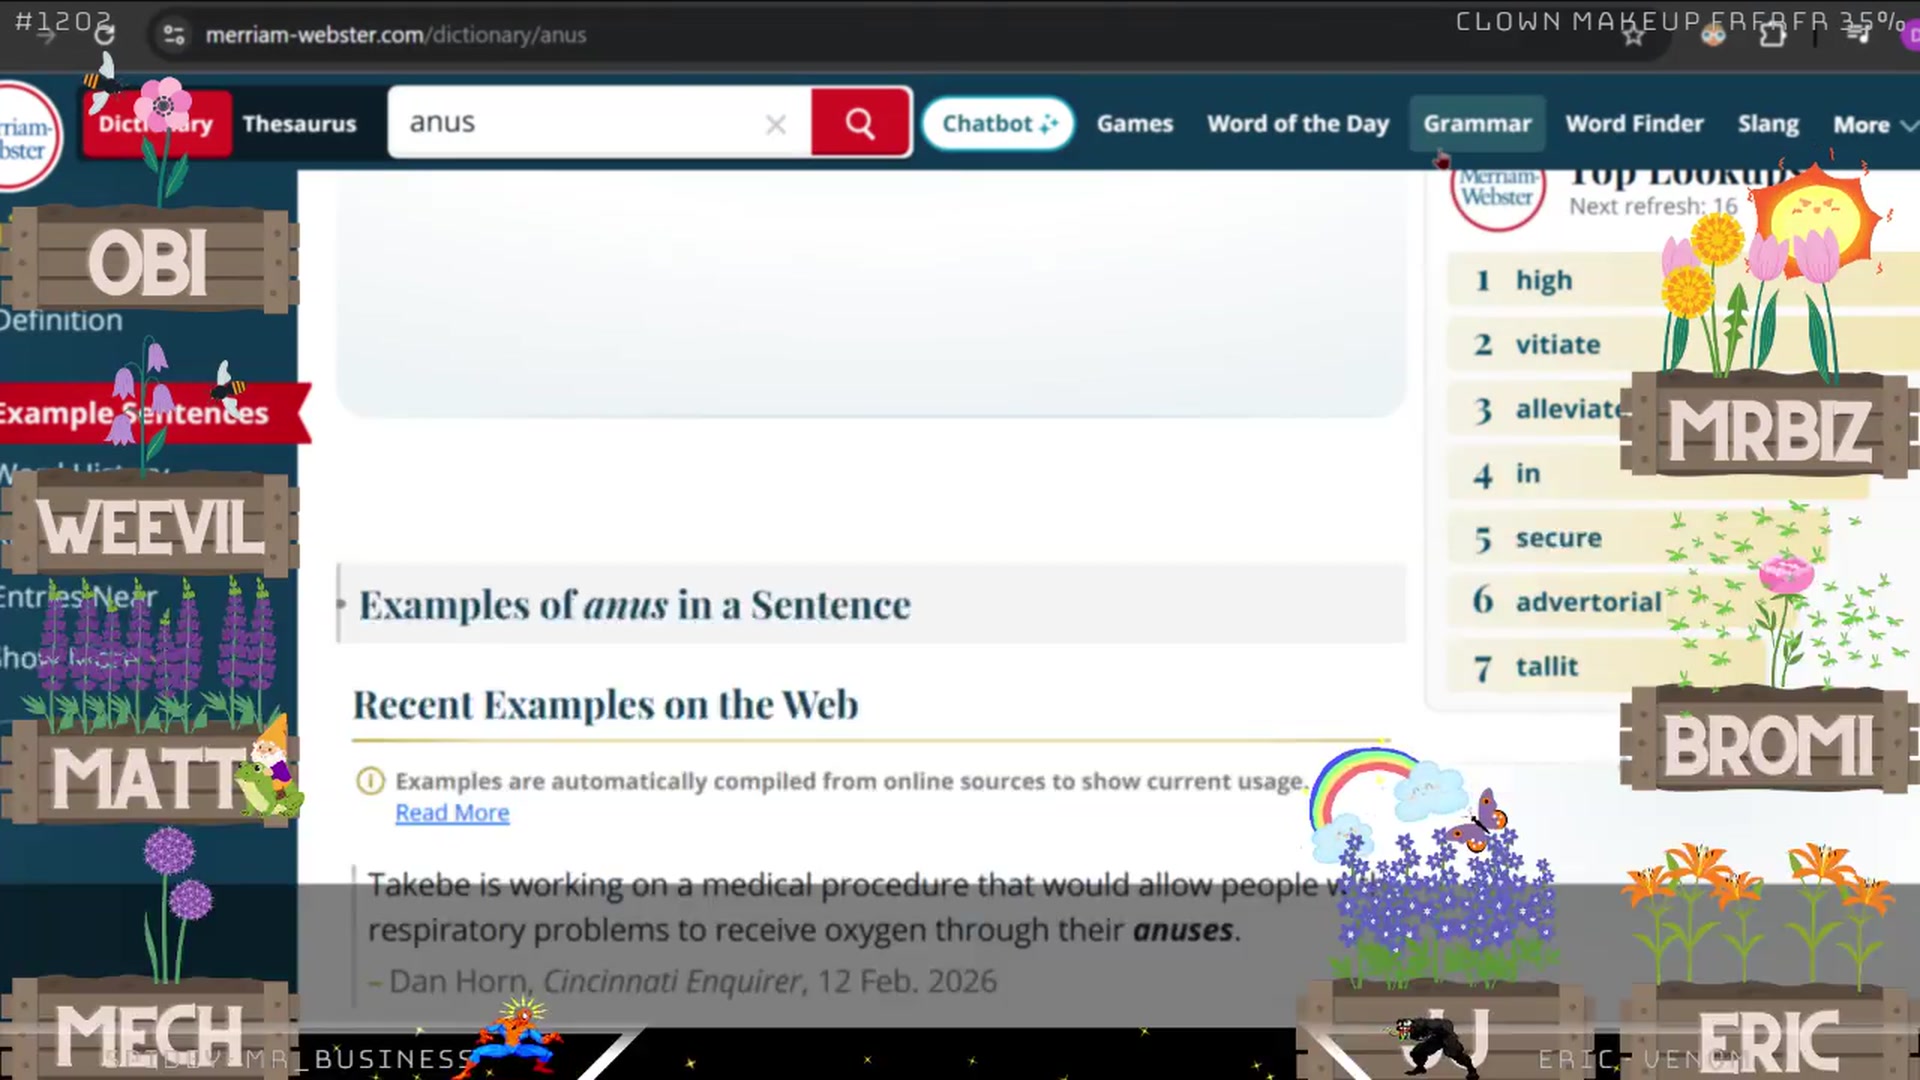Go forward with the browser arrow
The height and width of the screenshot is (1080, 1920).
pyautogui.click(x=46, y=35)
